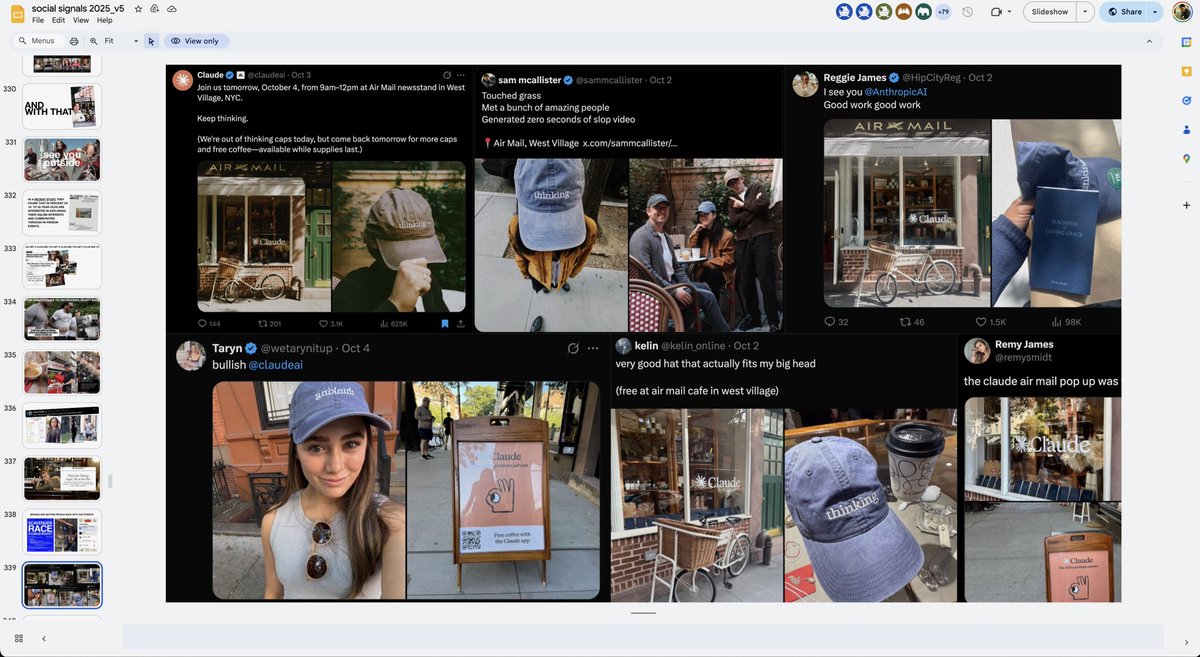Click the orange collaborator avatar
The image size is (1200, 657).
(903, 12)
